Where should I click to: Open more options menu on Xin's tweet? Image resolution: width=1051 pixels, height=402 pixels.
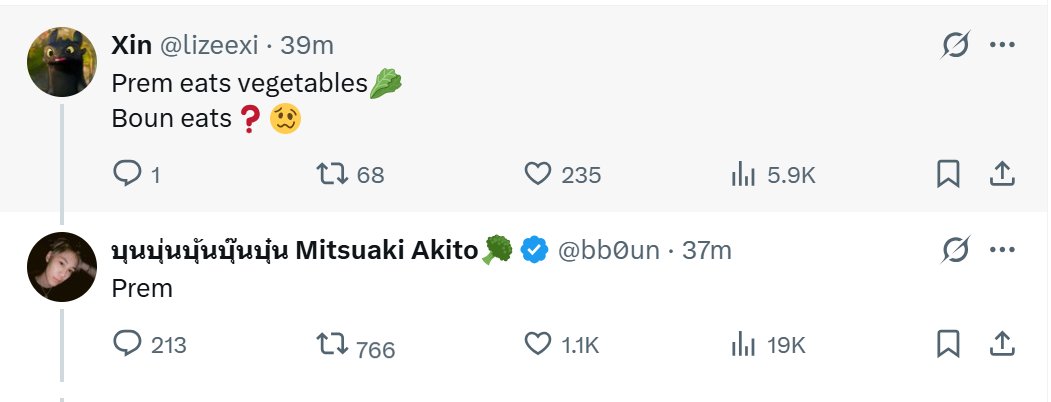1002,46
